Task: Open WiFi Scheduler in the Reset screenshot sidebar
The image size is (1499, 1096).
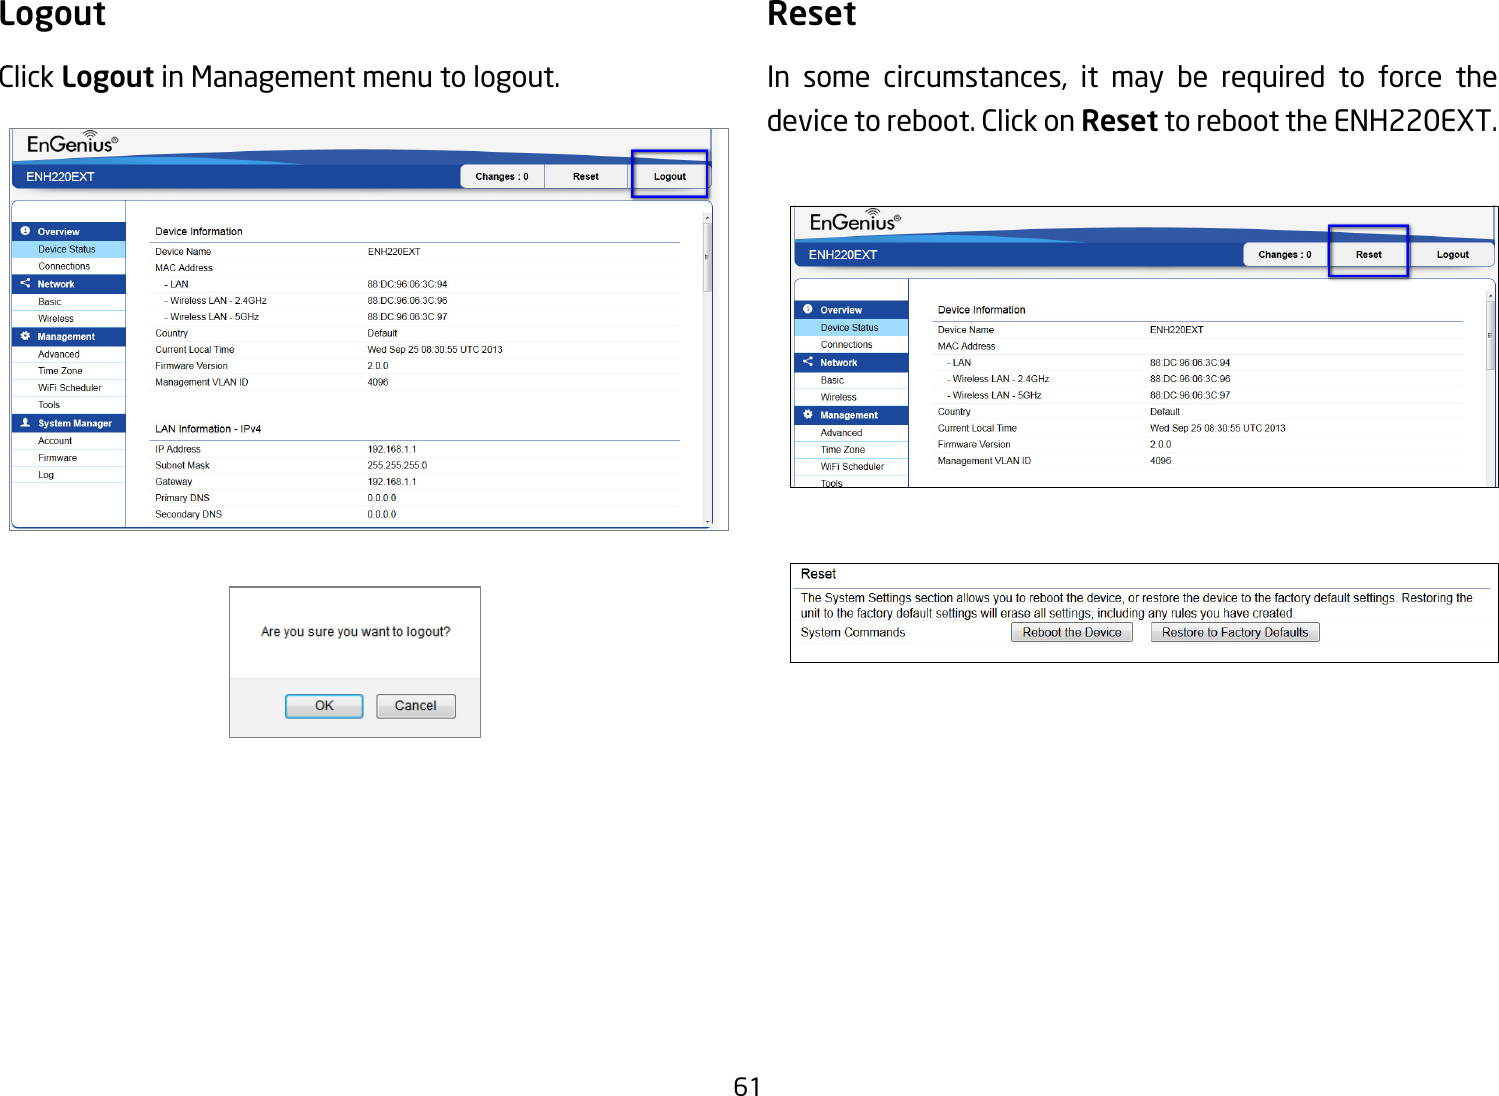Action: tap(851, 466)
